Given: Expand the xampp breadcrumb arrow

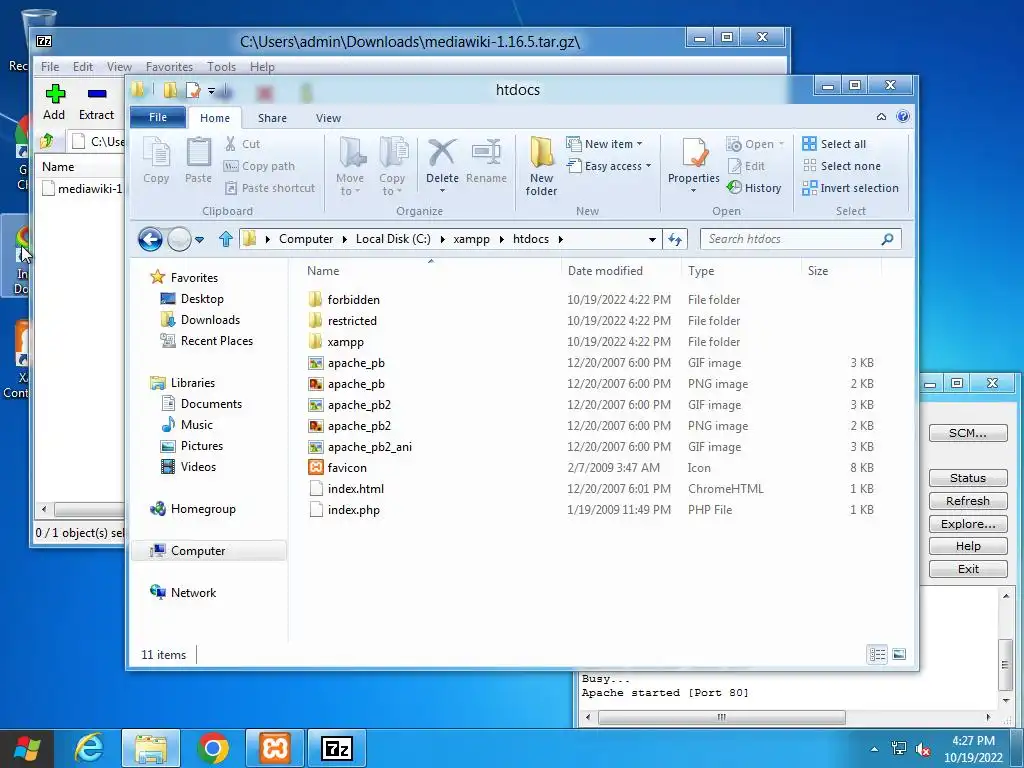Looking at the screenshot, I should 502,240.
